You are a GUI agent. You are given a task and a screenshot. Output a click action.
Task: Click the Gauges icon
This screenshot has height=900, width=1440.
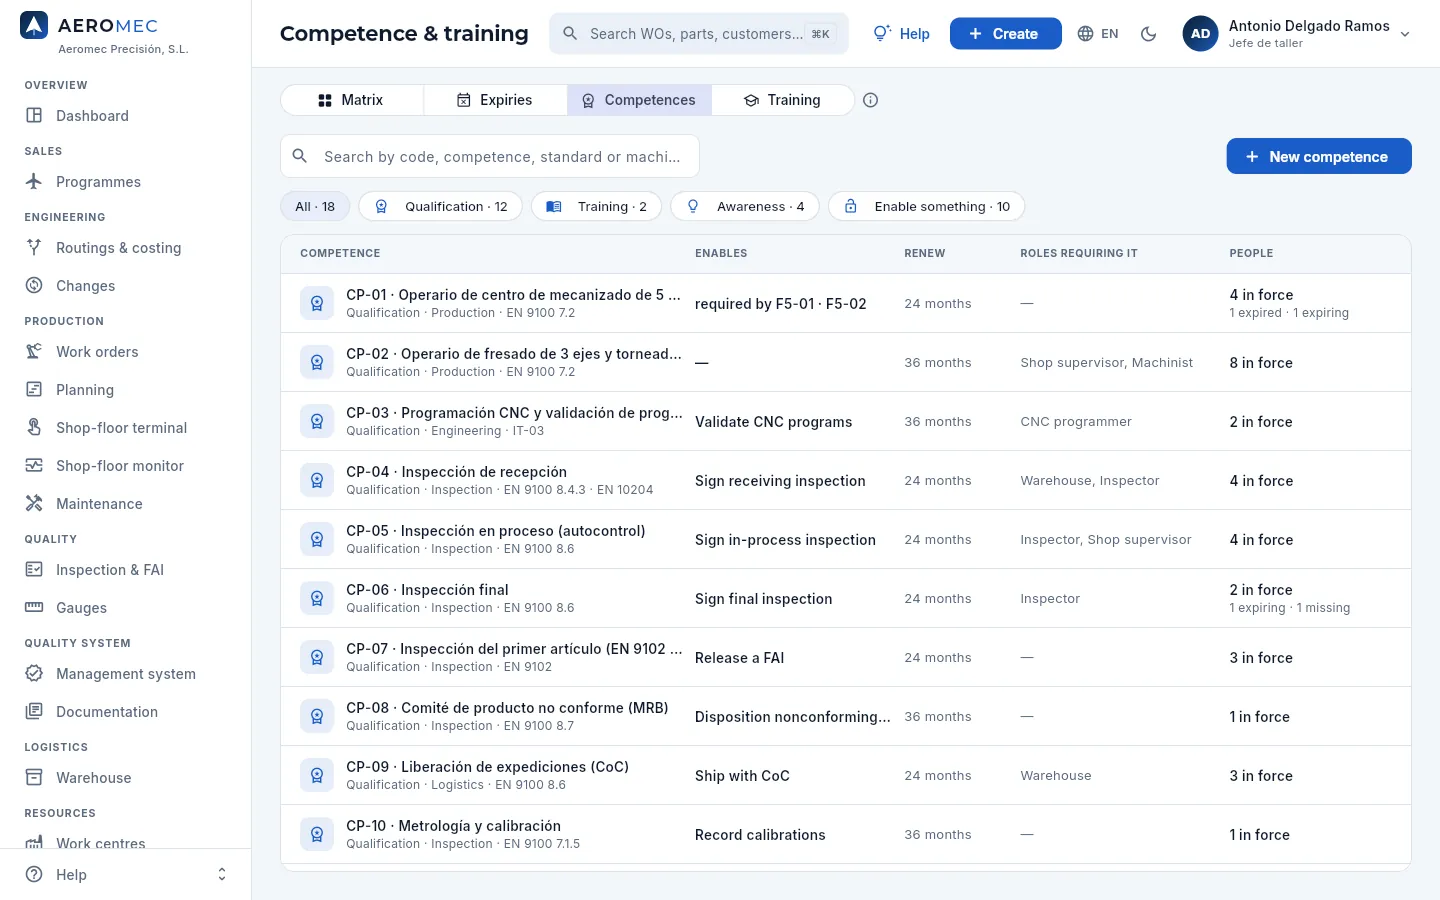click(34, 607)
